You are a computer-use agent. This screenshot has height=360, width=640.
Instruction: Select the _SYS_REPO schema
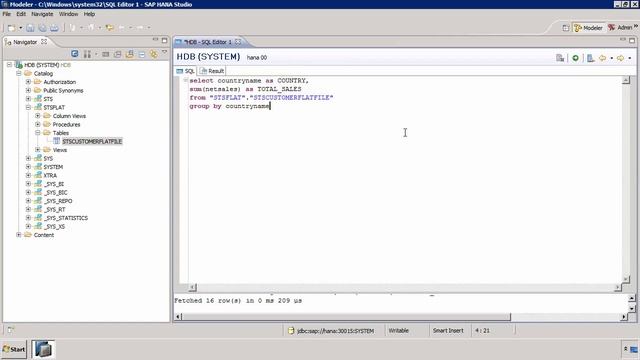[58, 201]
